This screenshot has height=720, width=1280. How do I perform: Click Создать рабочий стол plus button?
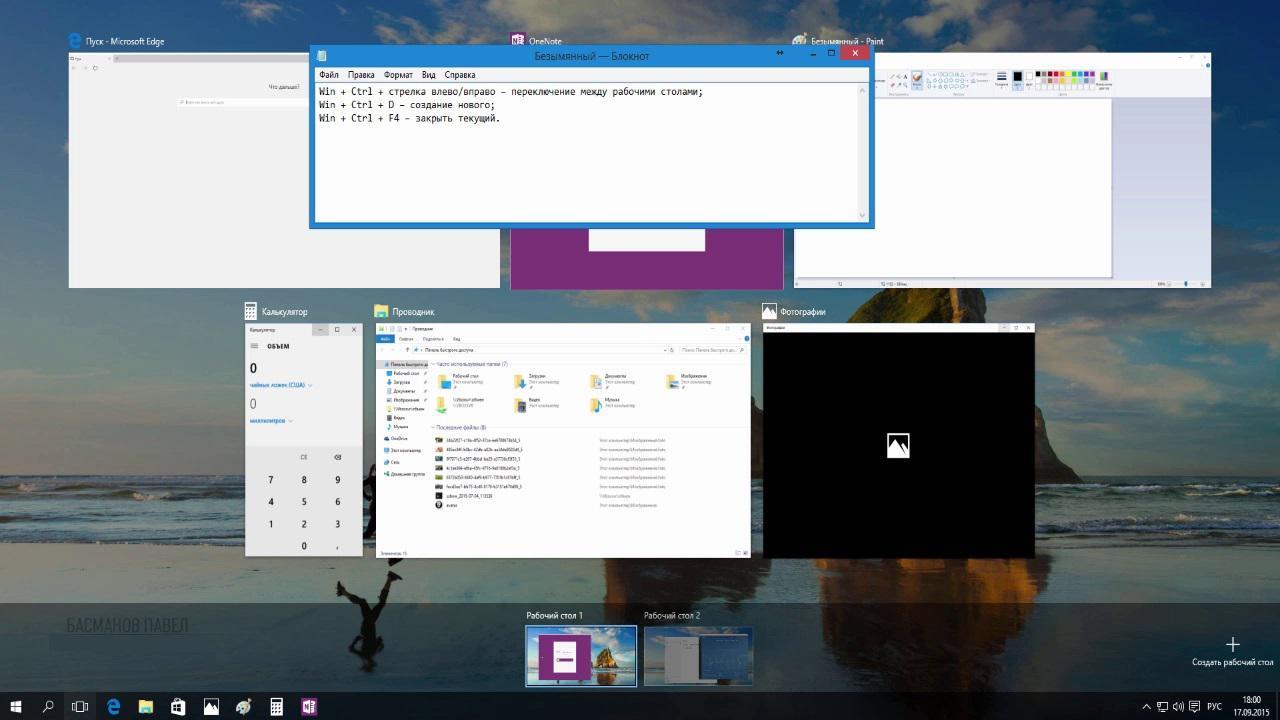1232,645
